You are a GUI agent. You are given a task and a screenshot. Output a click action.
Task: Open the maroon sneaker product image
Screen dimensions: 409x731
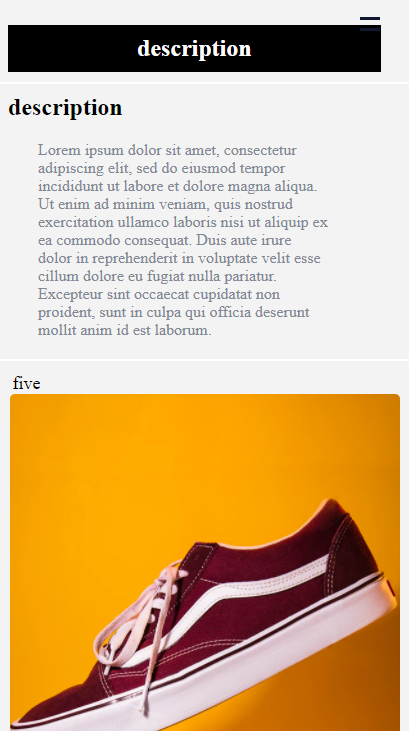pyautogui.click(x=205, y=562)
